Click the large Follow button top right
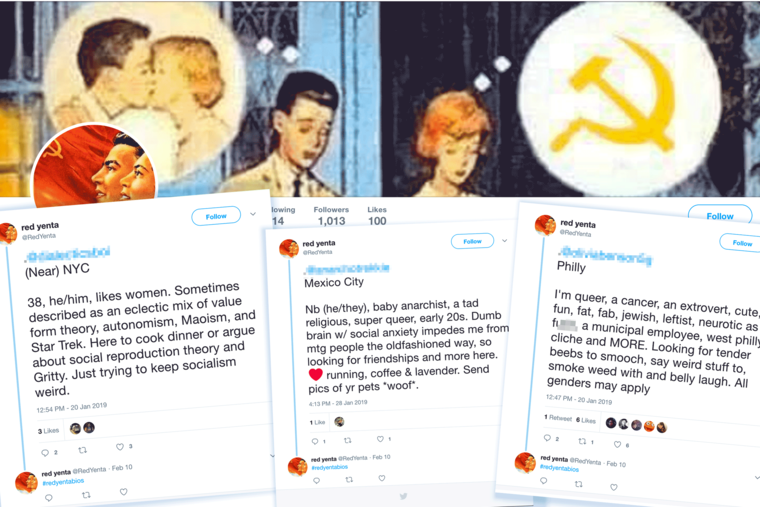Image resolution: width=760 pixels, height=507 pixels. tap(720, 216)
